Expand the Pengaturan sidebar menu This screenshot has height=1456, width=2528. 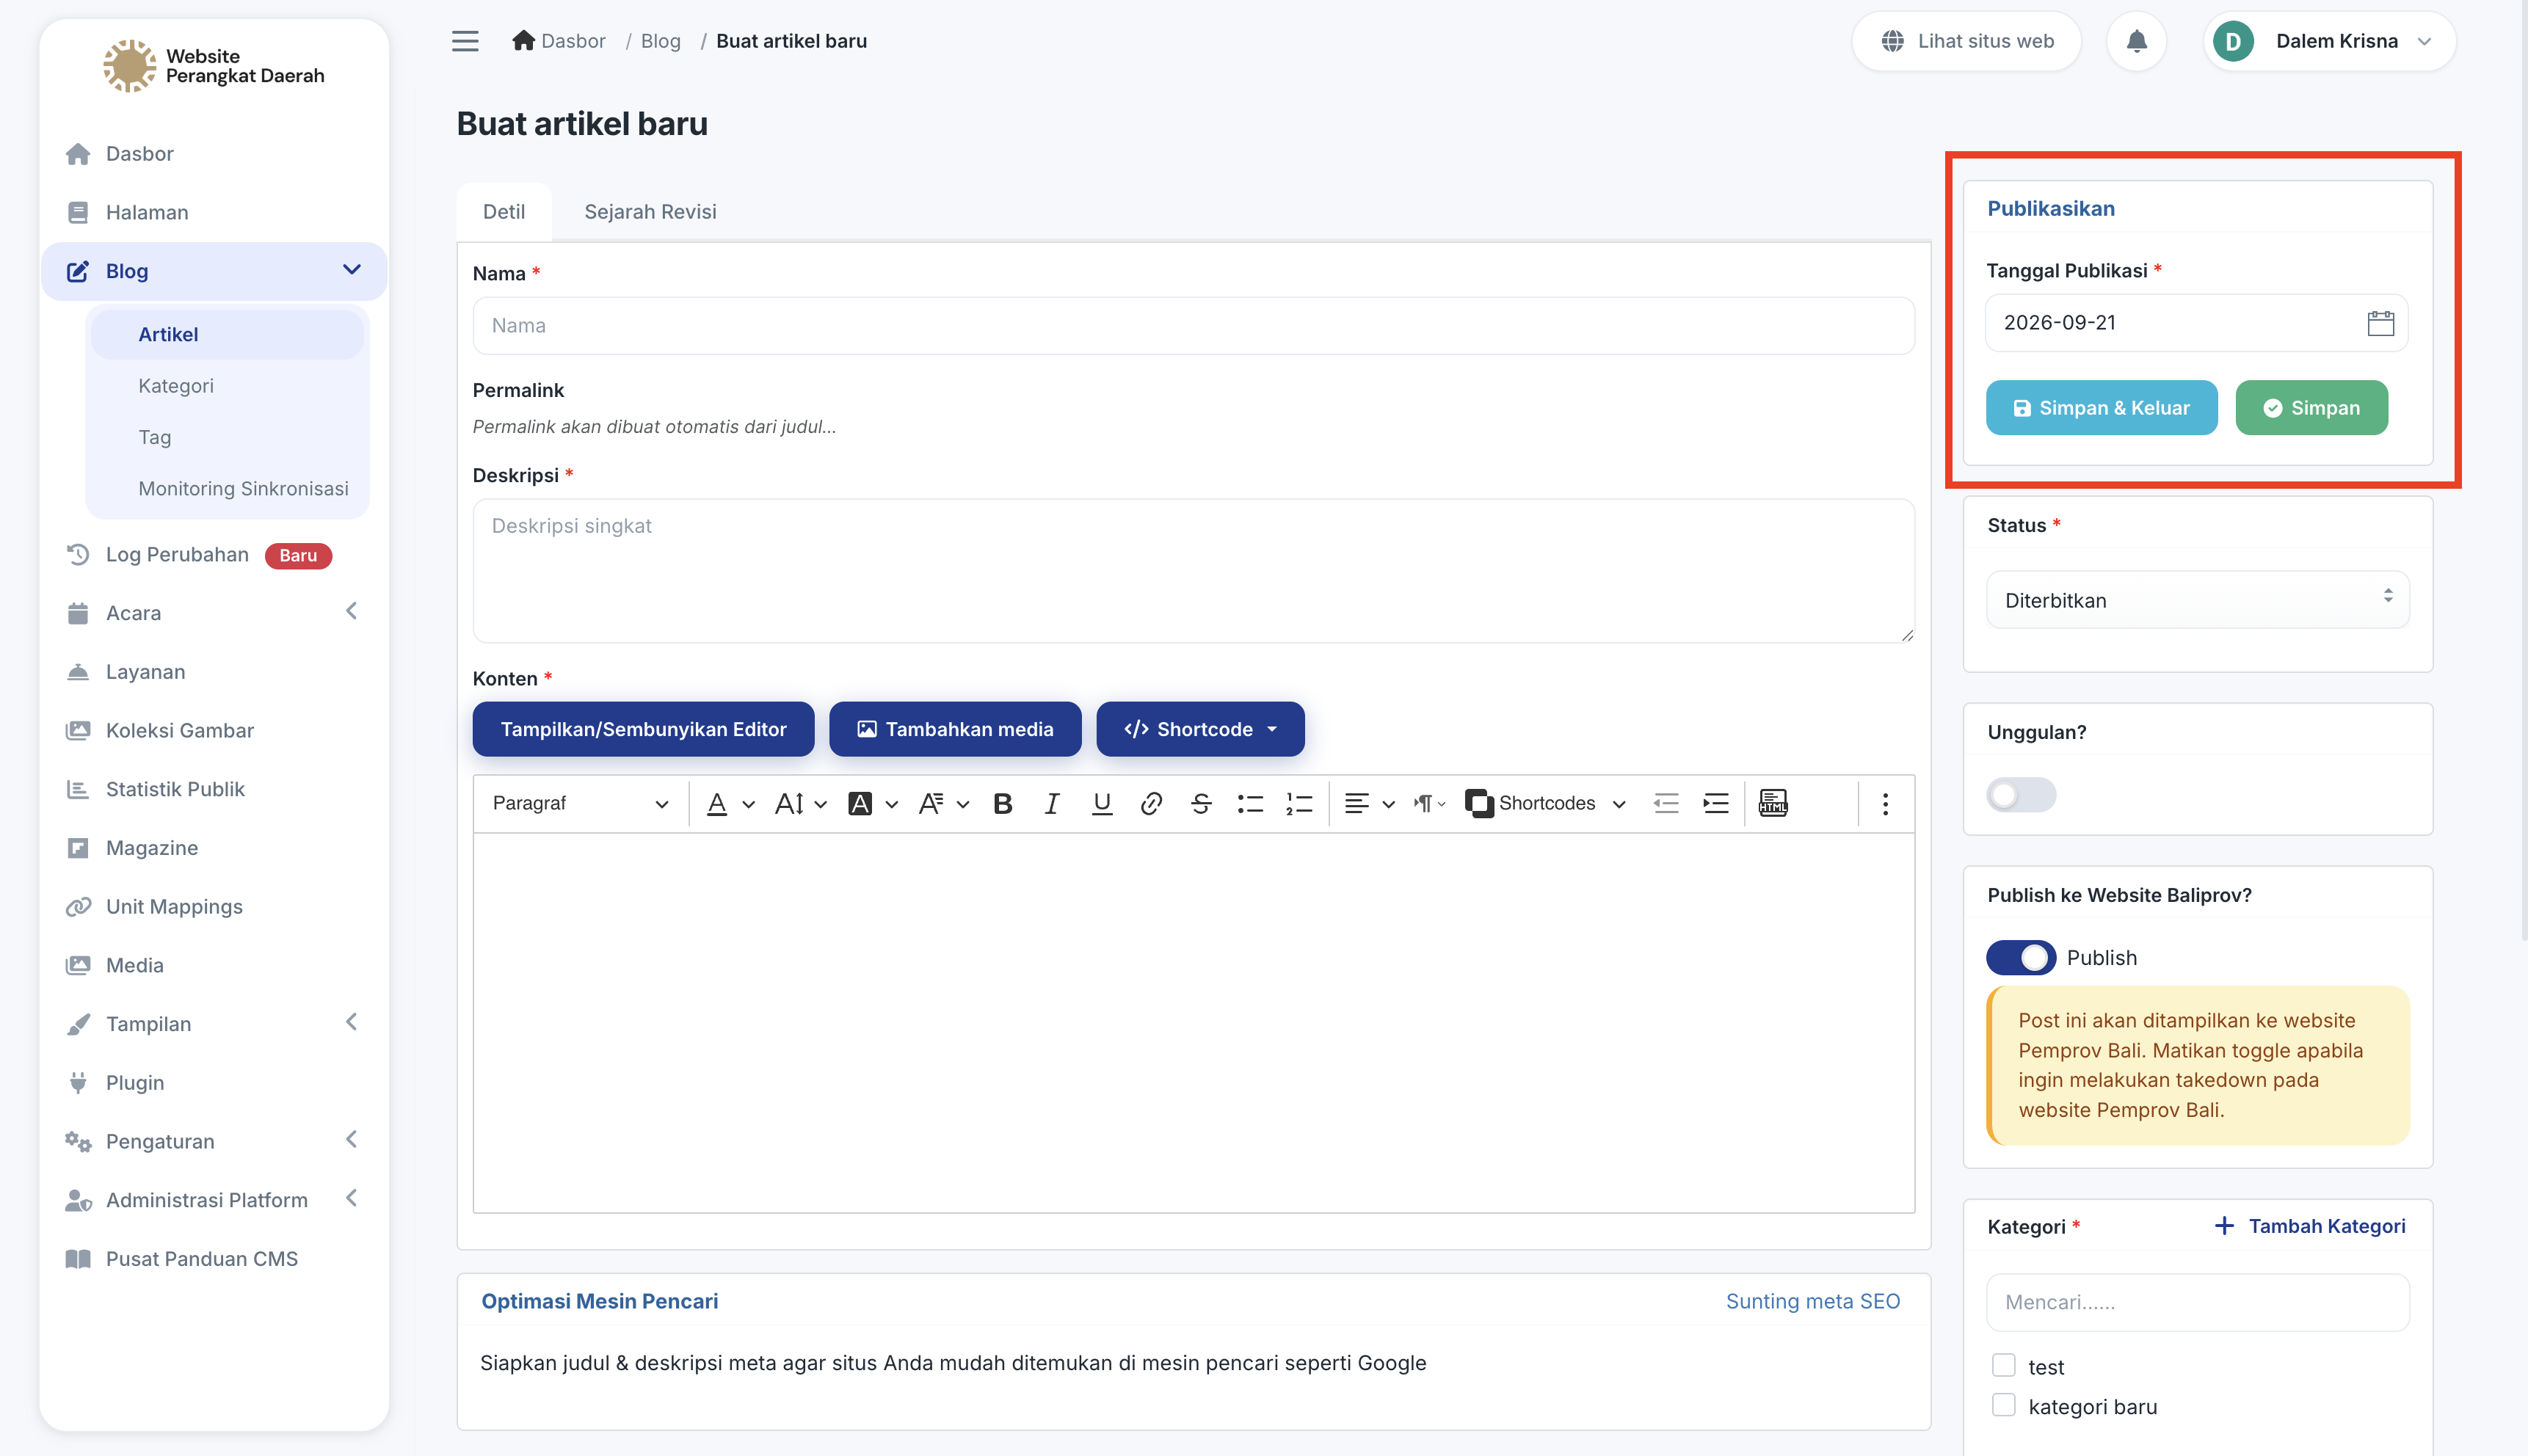click(x=213, y=1141)
